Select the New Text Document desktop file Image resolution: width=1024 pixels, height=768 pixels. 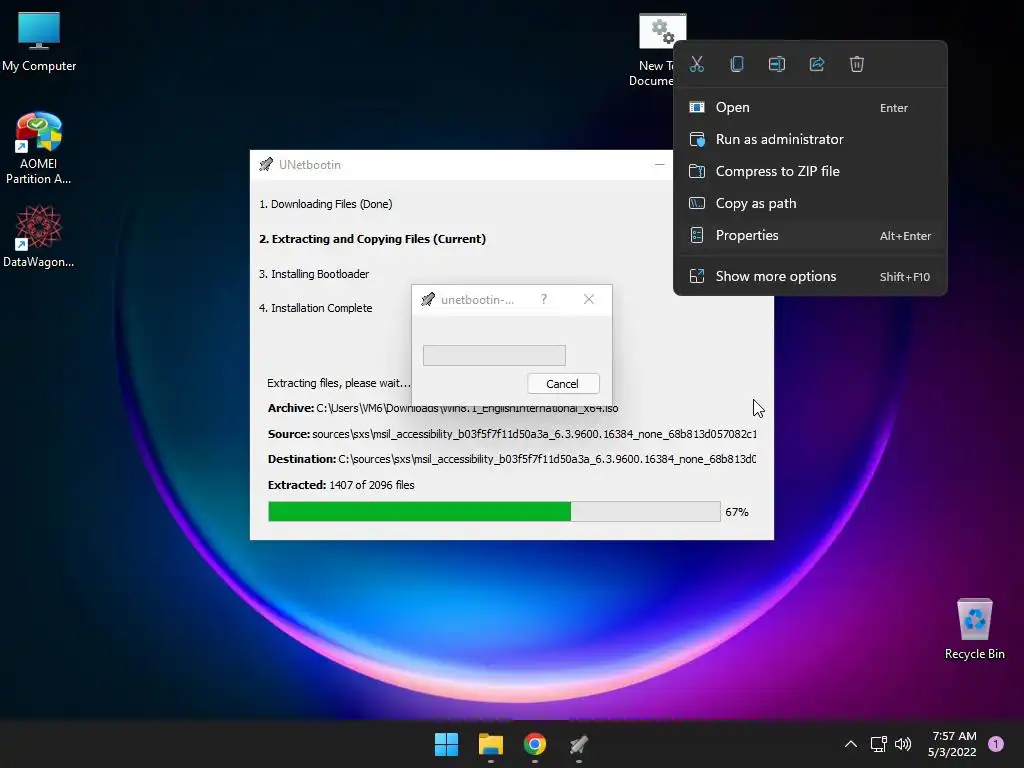tap(655, 50)
